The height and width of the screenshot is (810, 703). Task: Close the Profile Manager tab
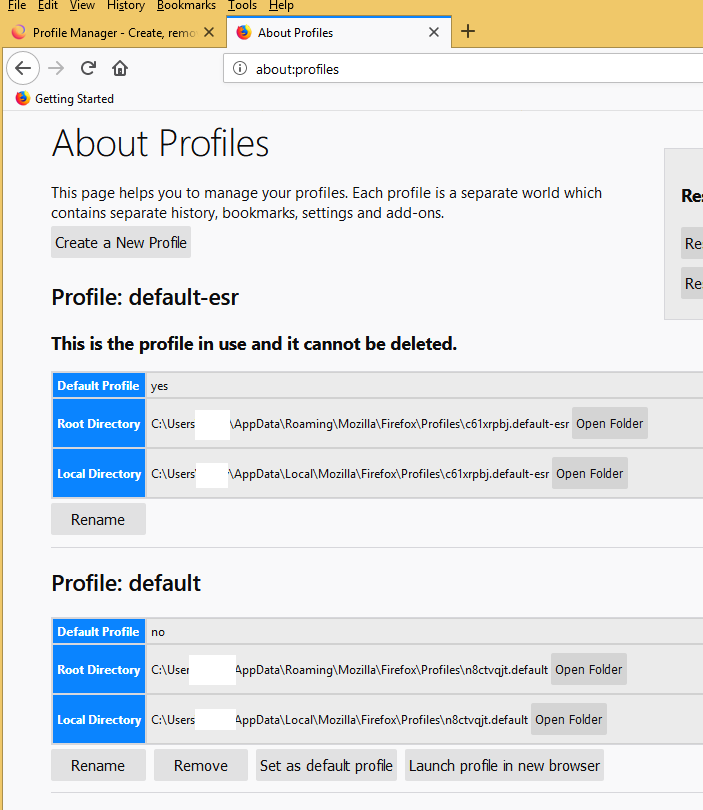[209, 33]
